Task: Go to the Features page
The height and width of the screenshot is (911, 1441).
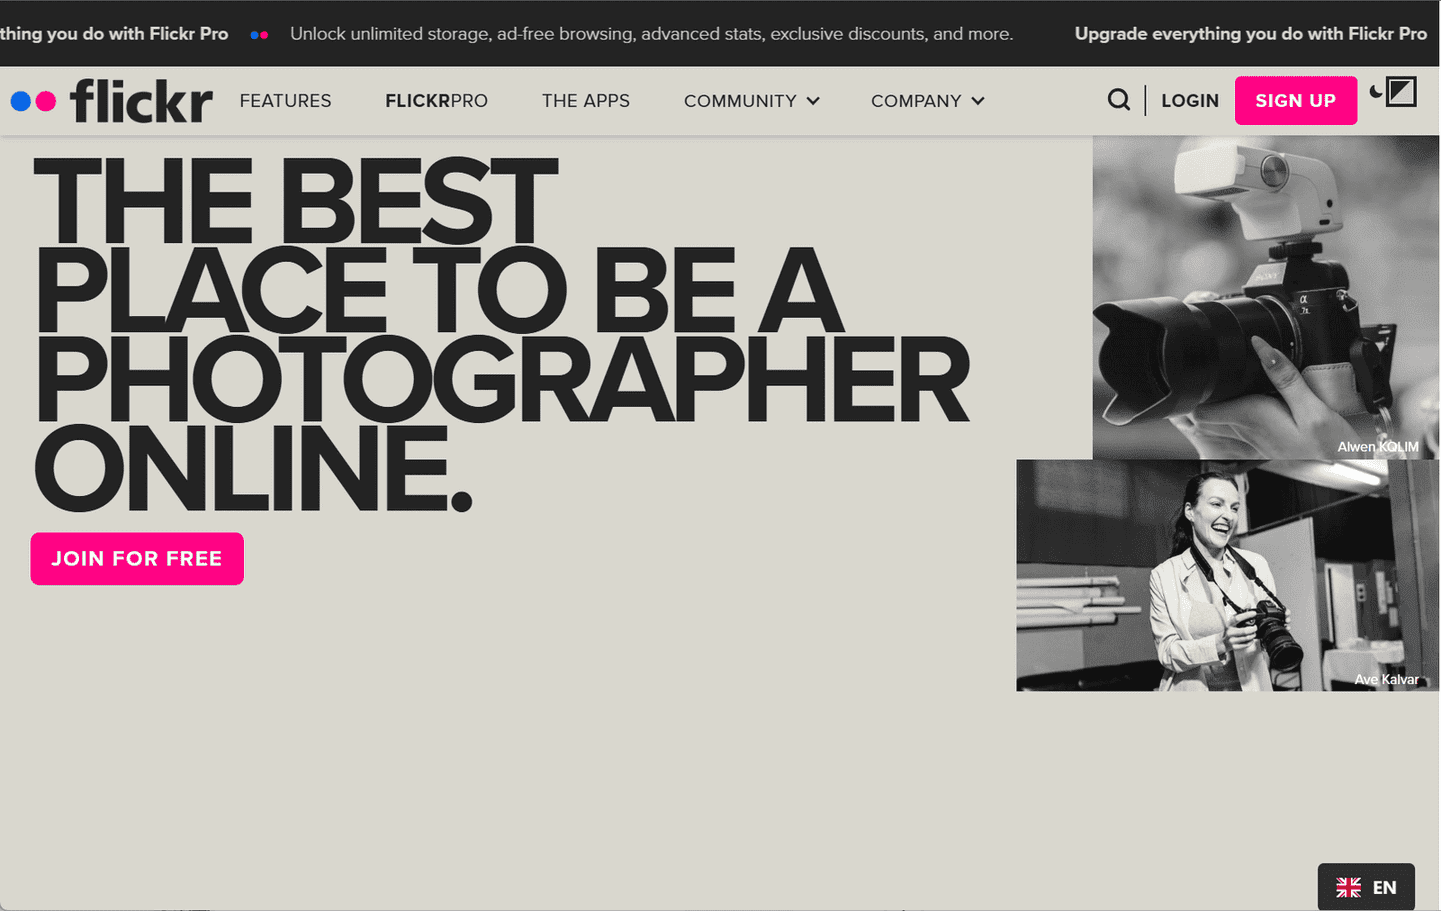Action: [x=285, y=101]
